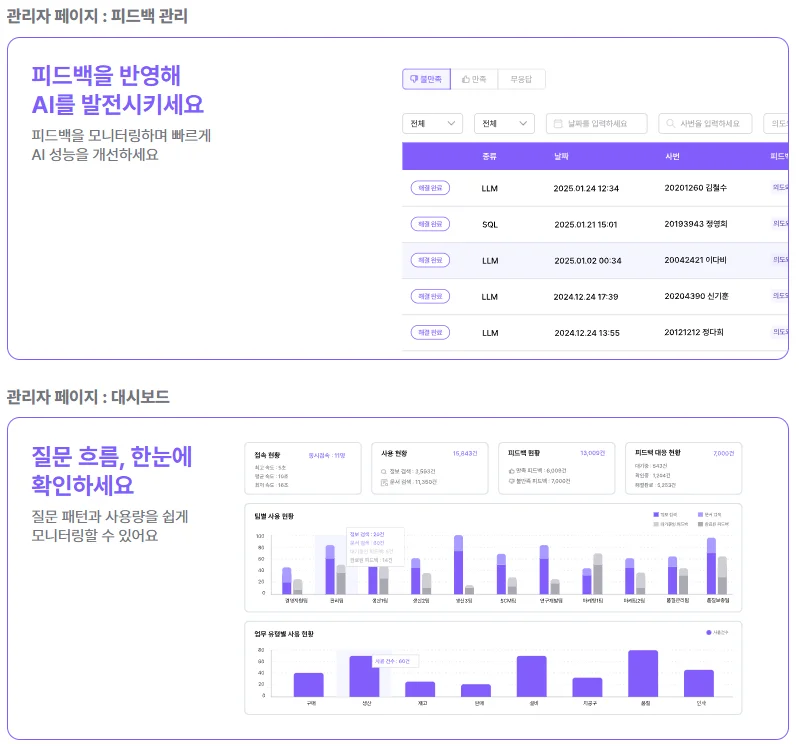Screen dimensions: 799x746
Task: Click the 구매 bar in task-type chart
Action: click(309, 685)
